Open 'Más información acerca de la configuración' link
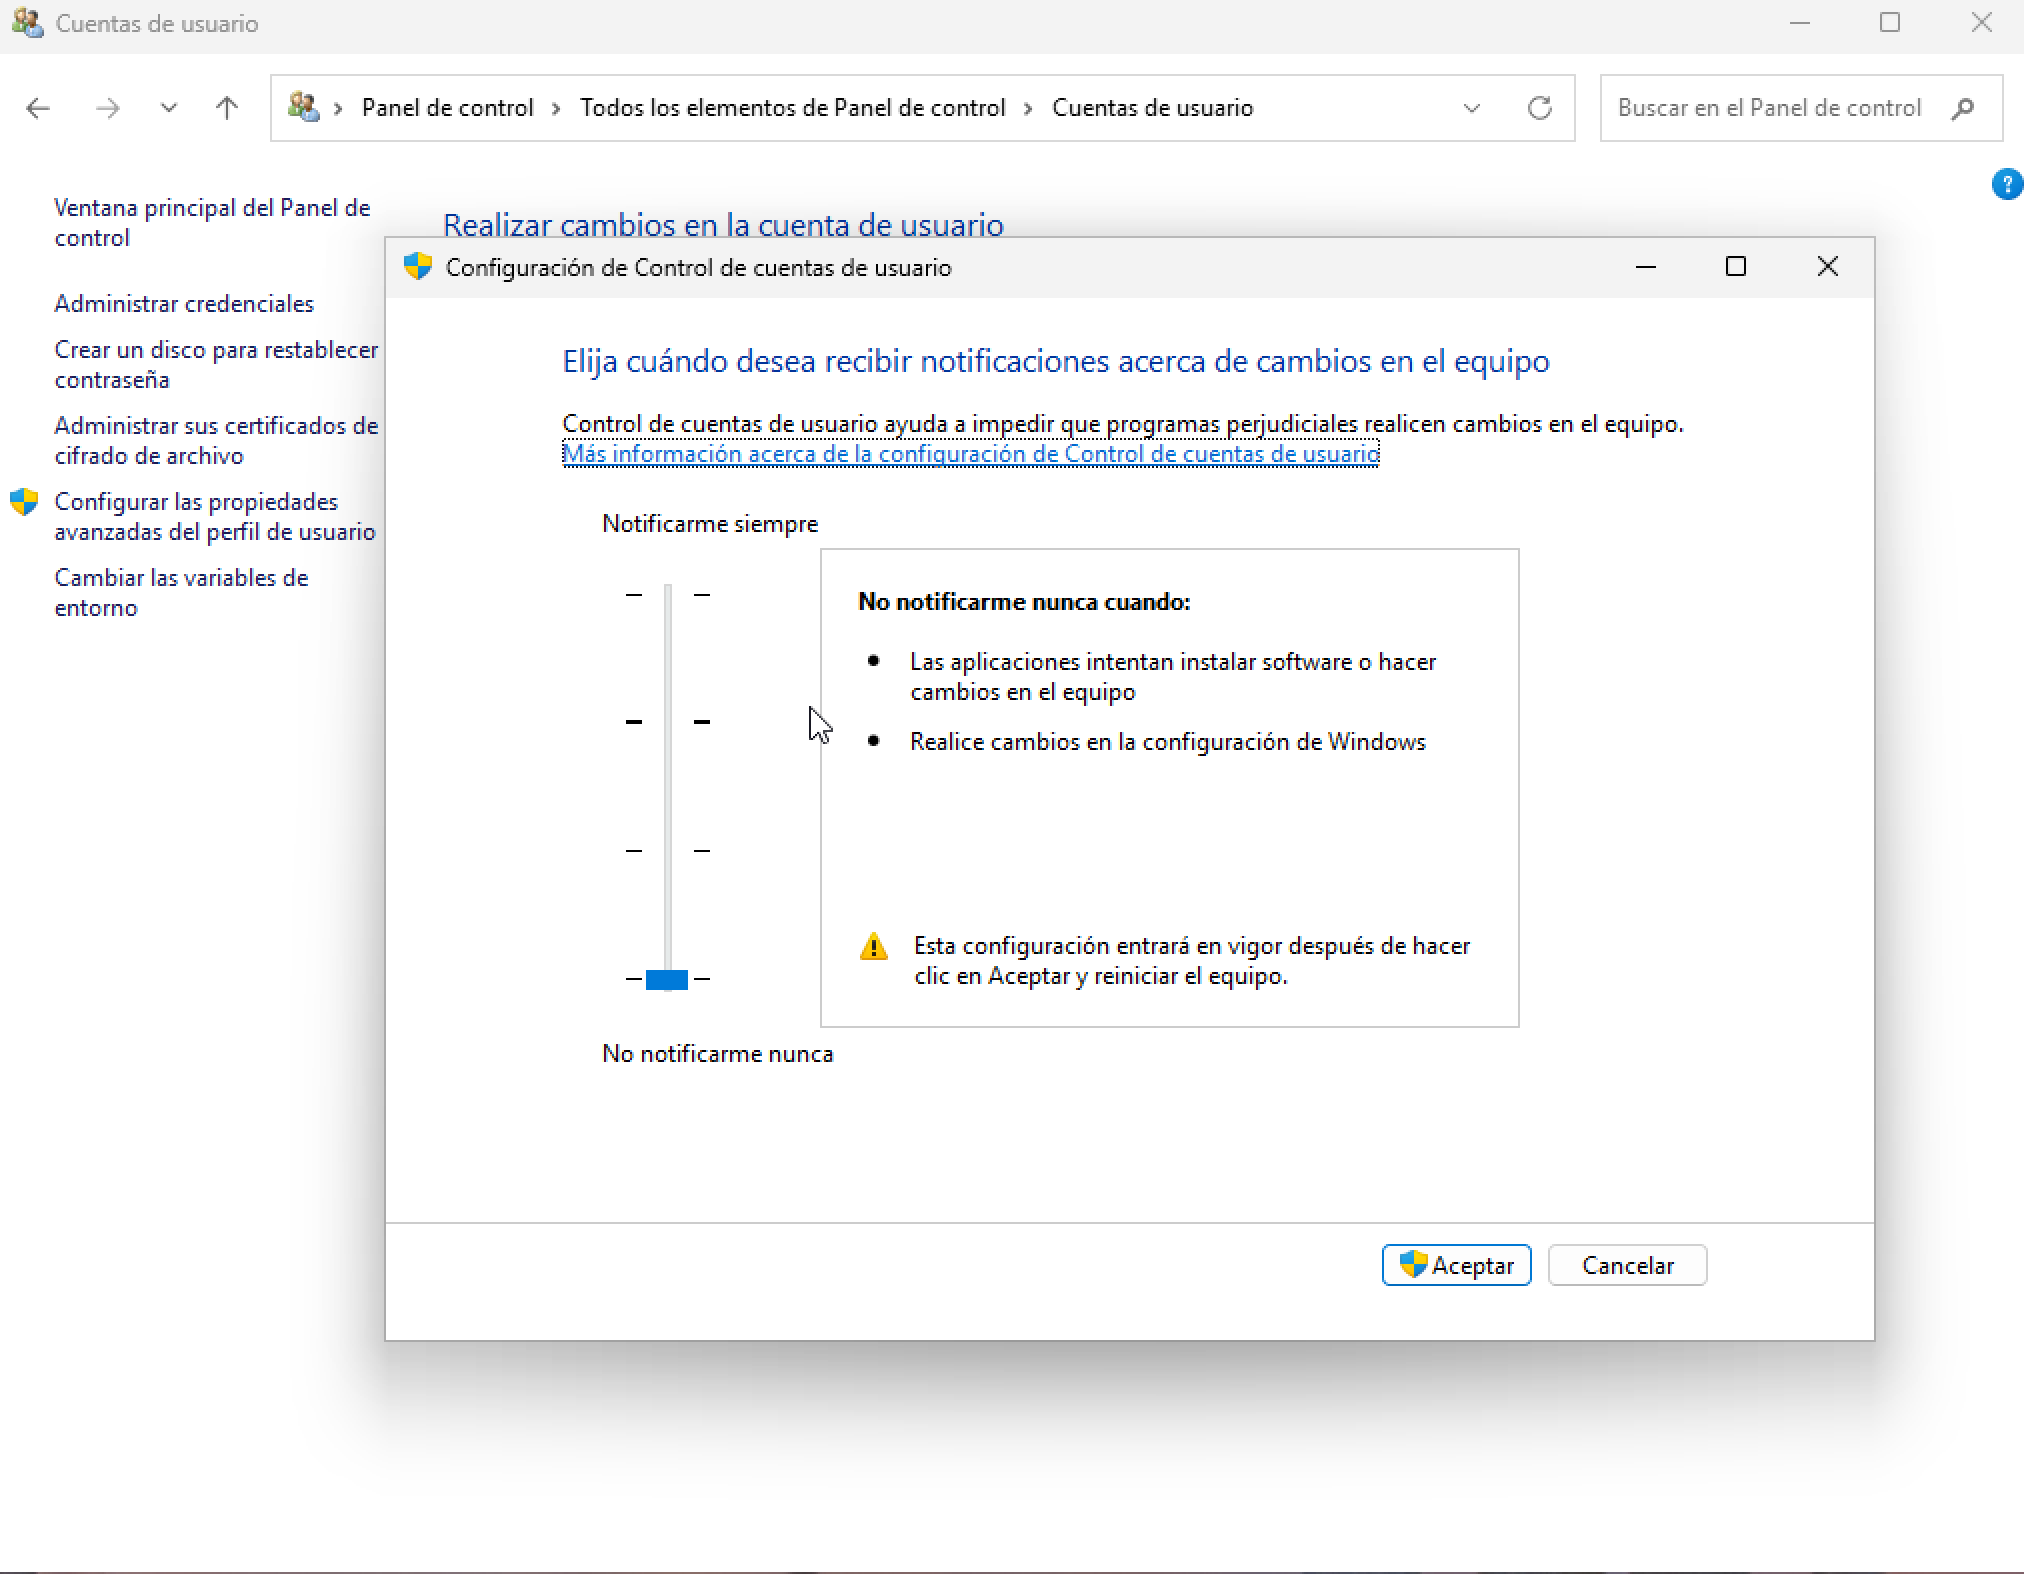Viewport: 2024px width, 1574px height. point(971,454)
